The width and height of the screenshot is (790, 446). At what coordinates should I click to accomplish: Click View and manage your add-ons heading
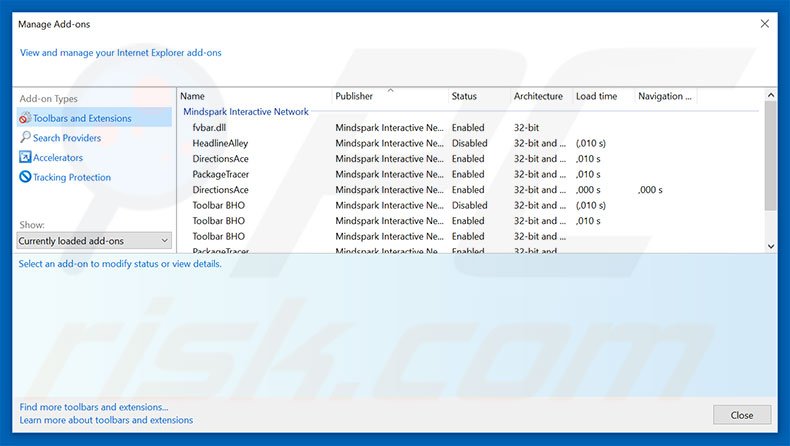120,52
